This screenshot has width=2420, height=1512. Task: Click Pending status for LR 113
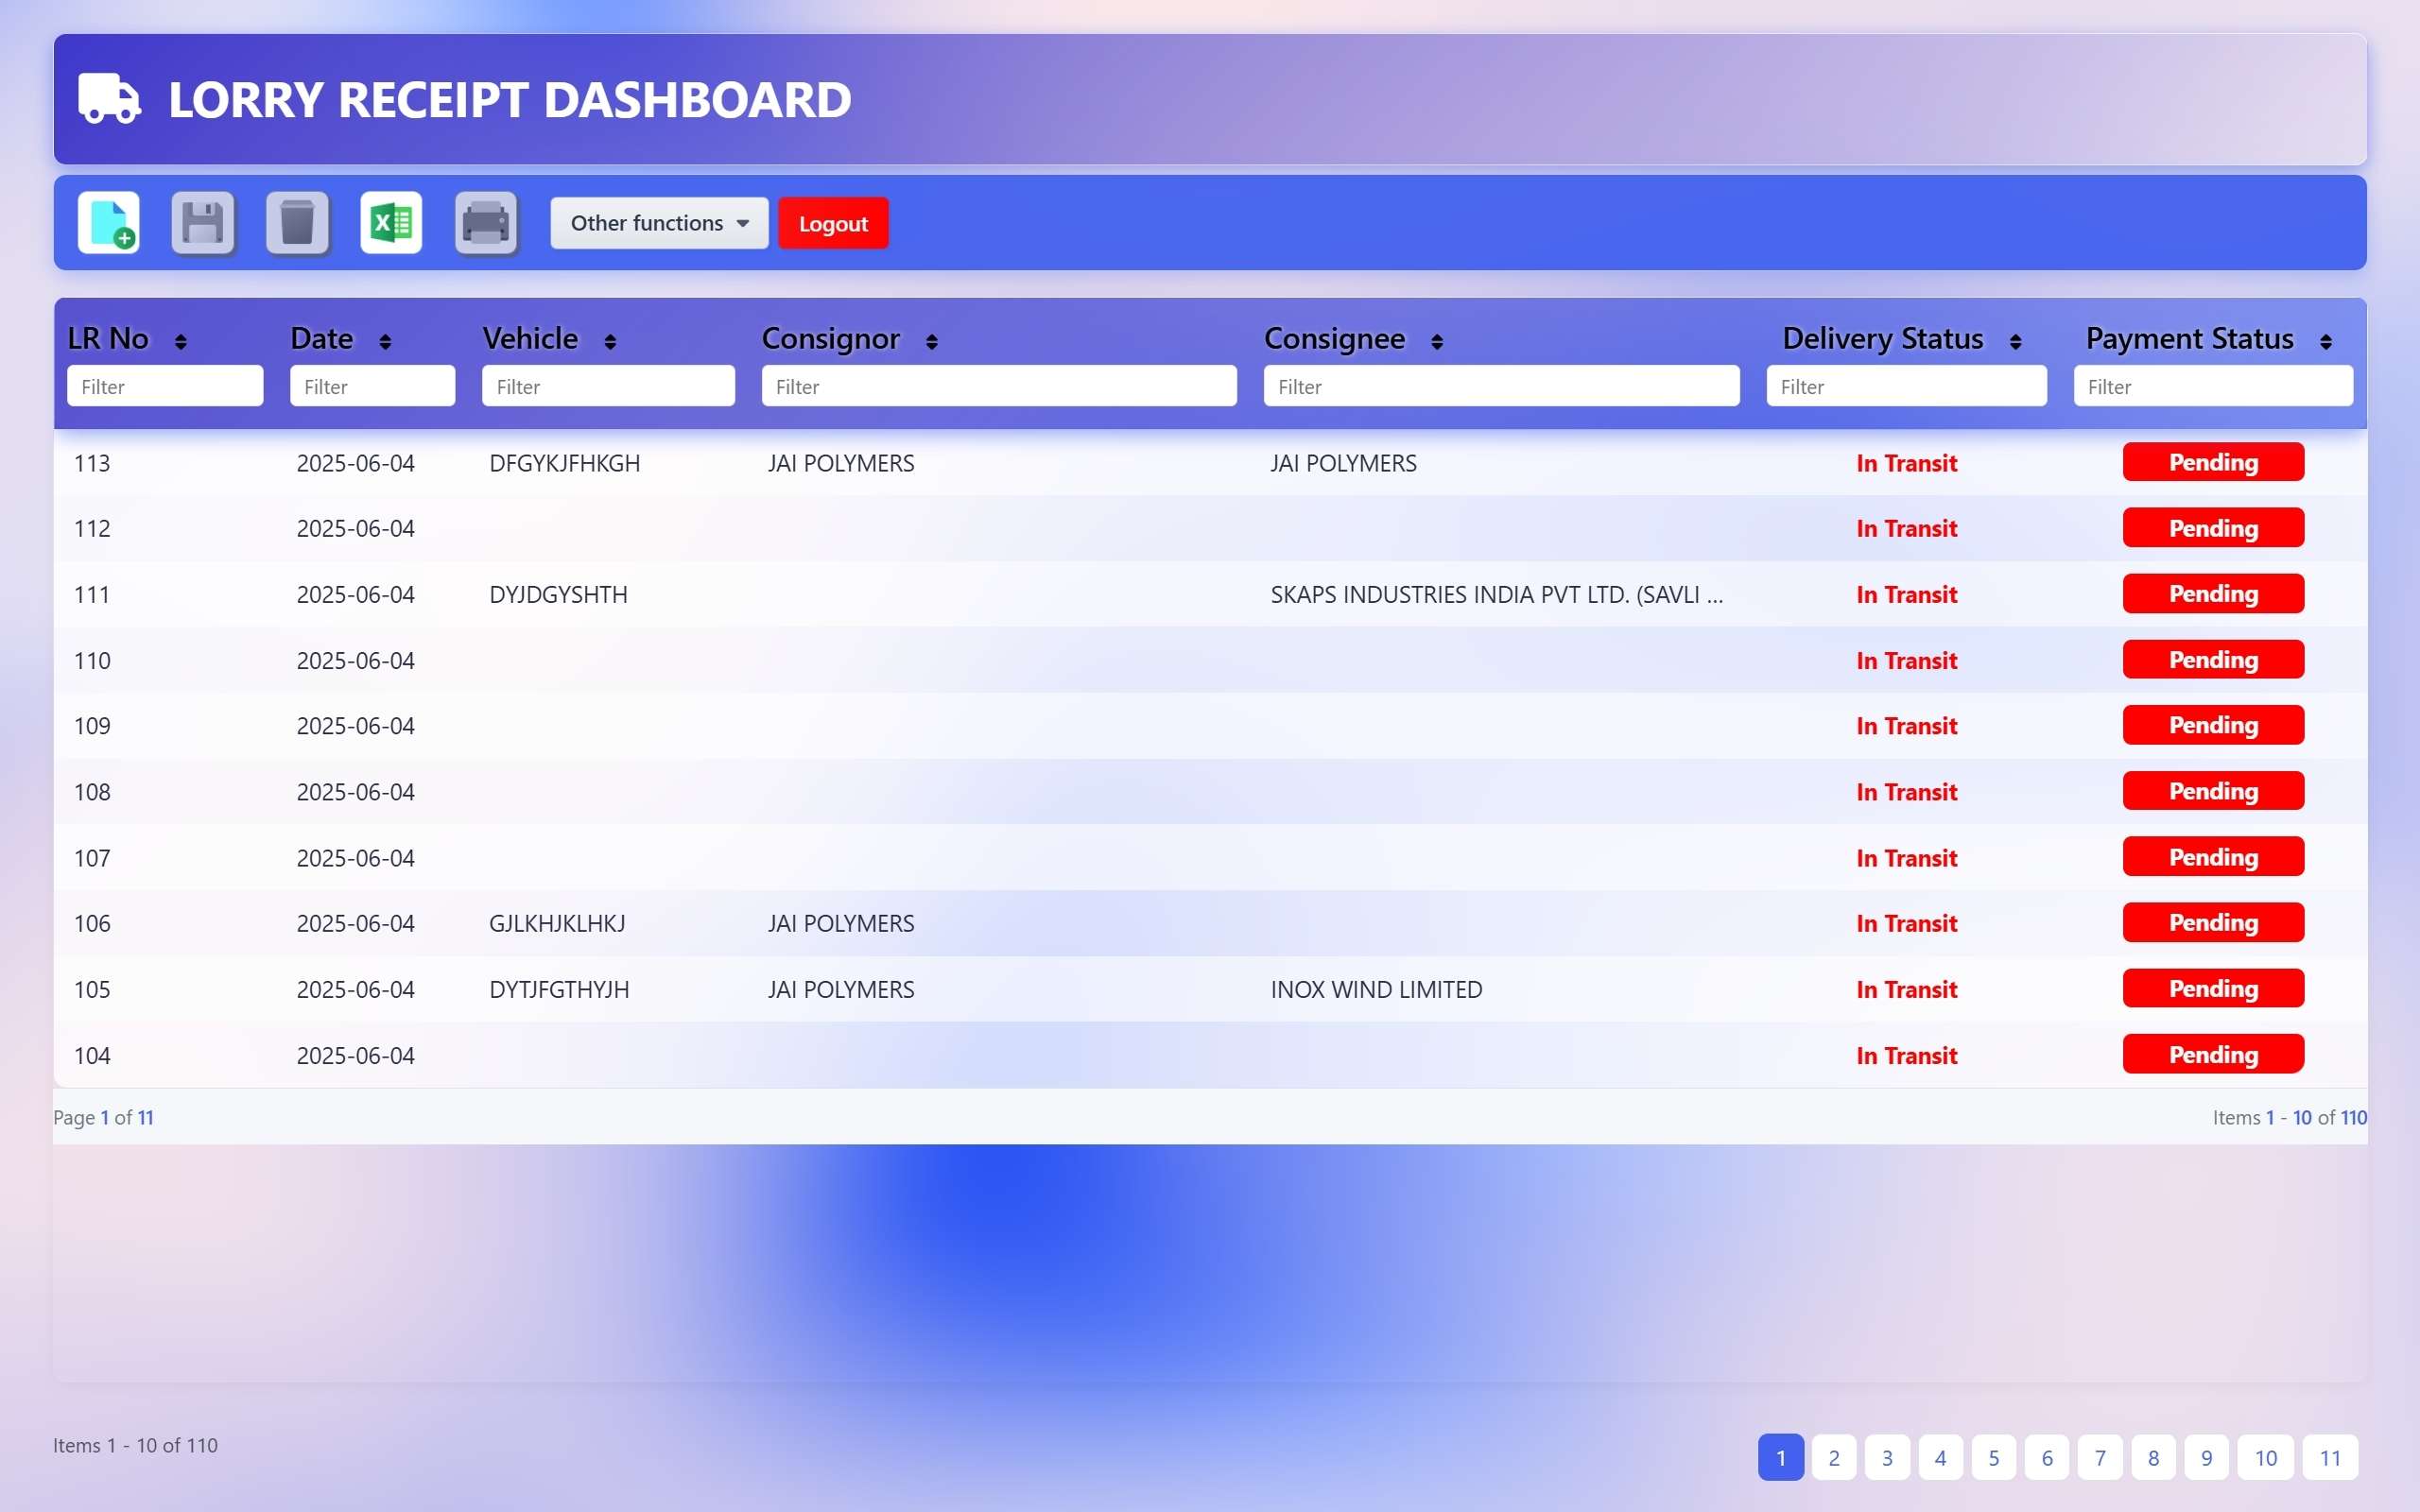(2212, 462)
